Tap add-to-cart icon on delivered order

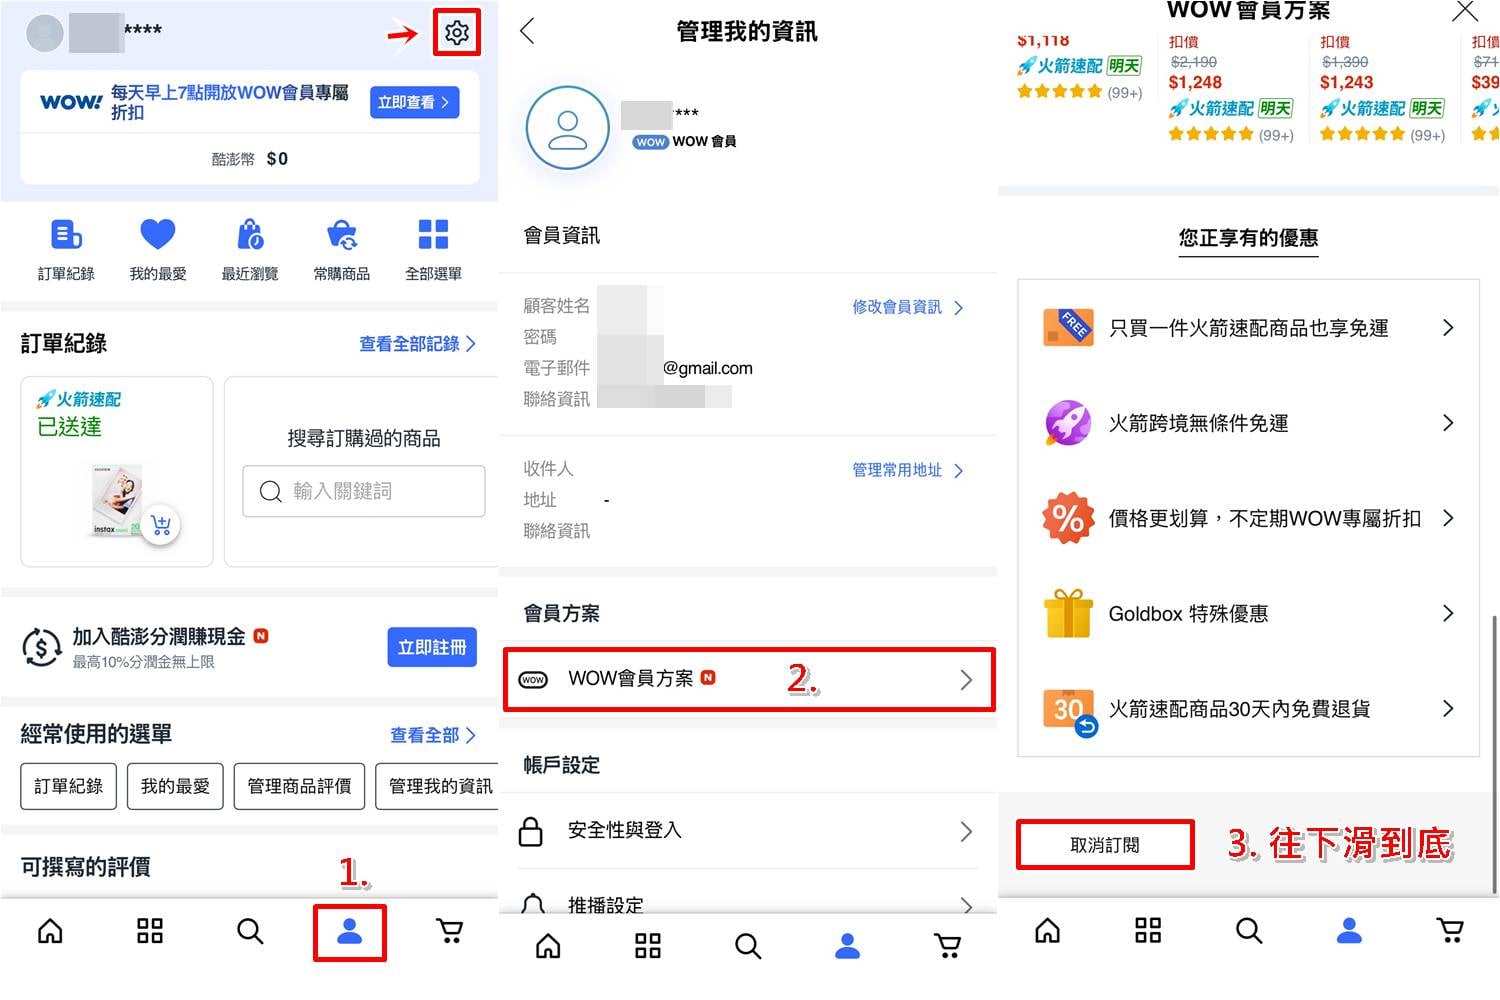pos(161,524)
